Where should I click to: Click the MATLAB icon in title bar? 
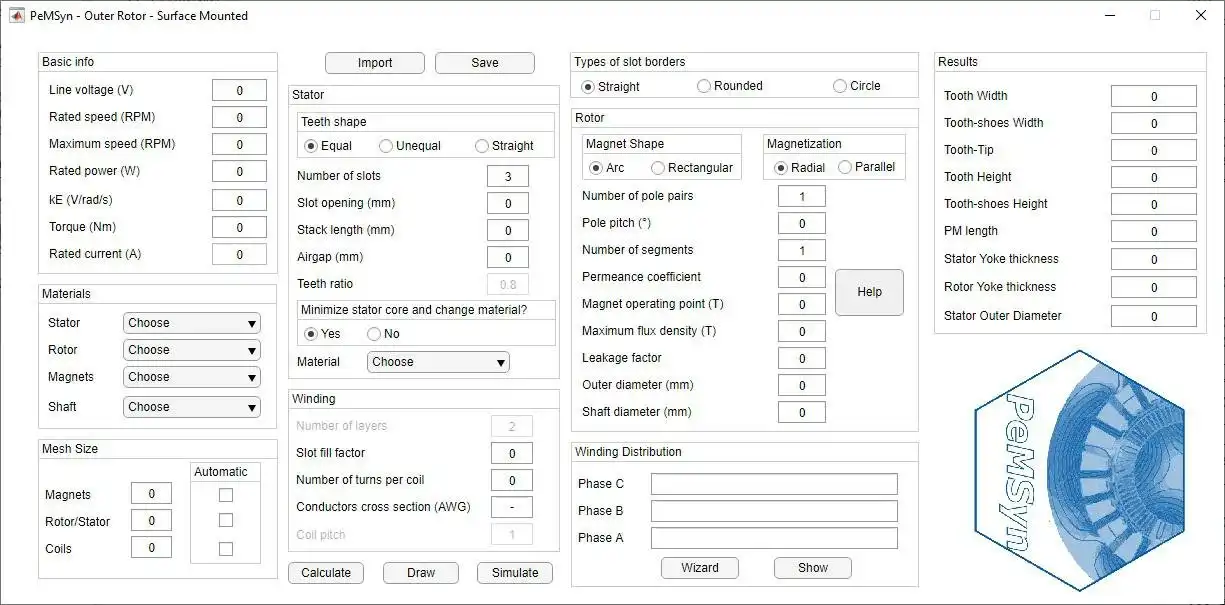coord(17,15)
